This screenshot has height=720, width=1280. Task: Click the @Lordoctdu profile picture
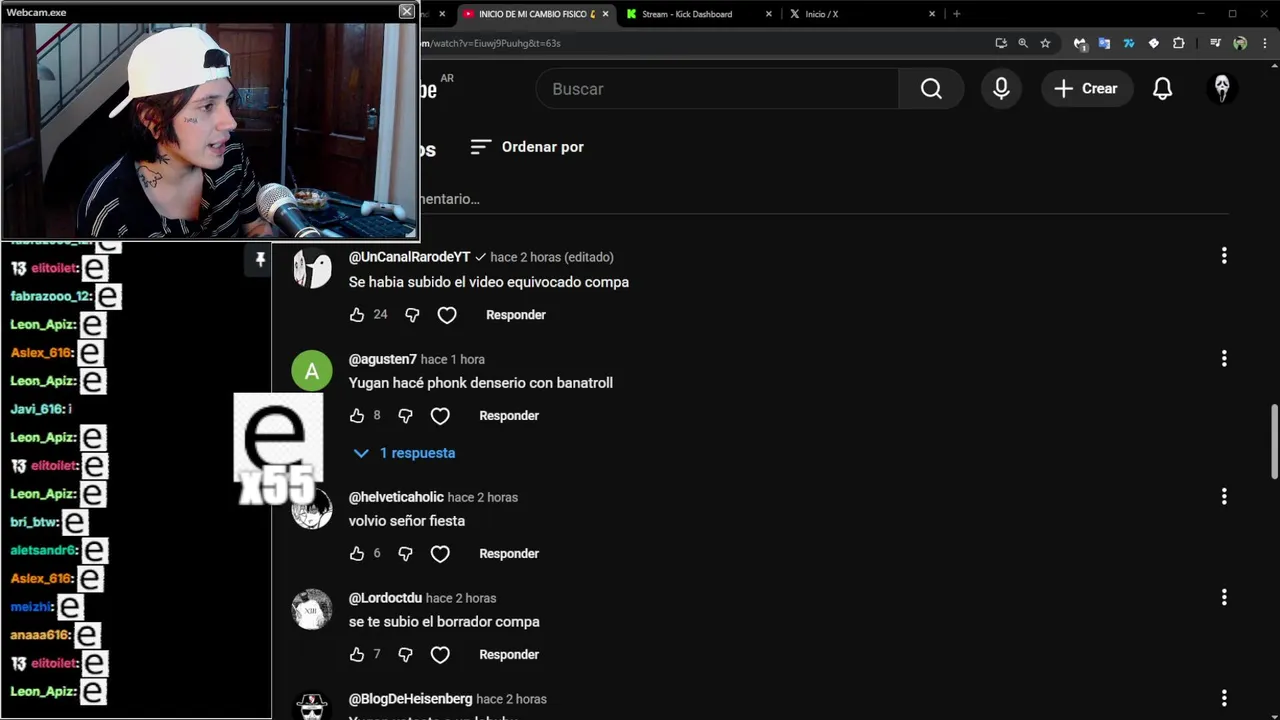click(x=312, y=610)
